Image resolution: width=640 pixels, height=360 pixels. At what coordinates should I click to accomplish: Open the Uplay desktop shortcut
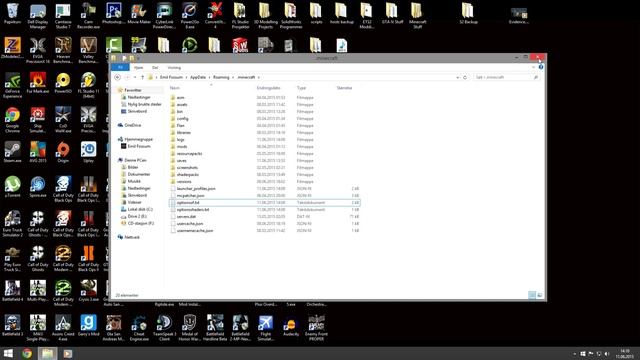tap(88, 152)
